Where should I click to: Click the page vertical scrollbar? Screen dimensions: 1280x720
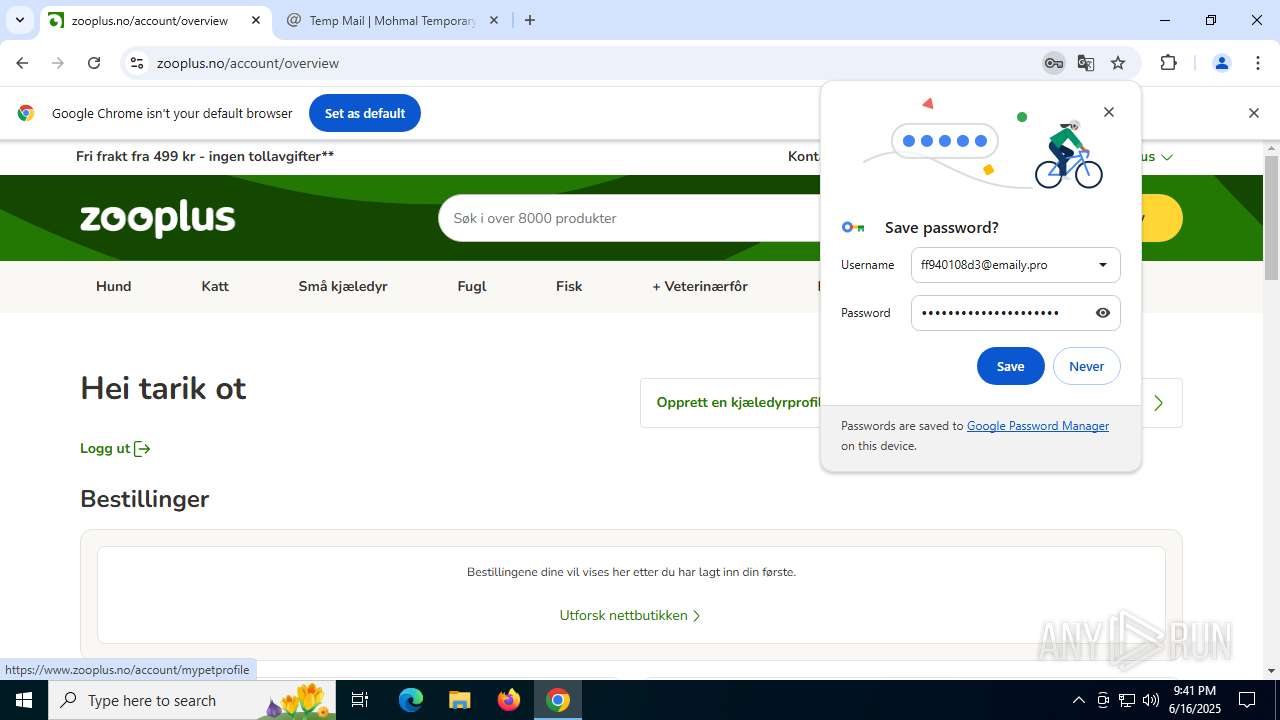[1271, 218]
